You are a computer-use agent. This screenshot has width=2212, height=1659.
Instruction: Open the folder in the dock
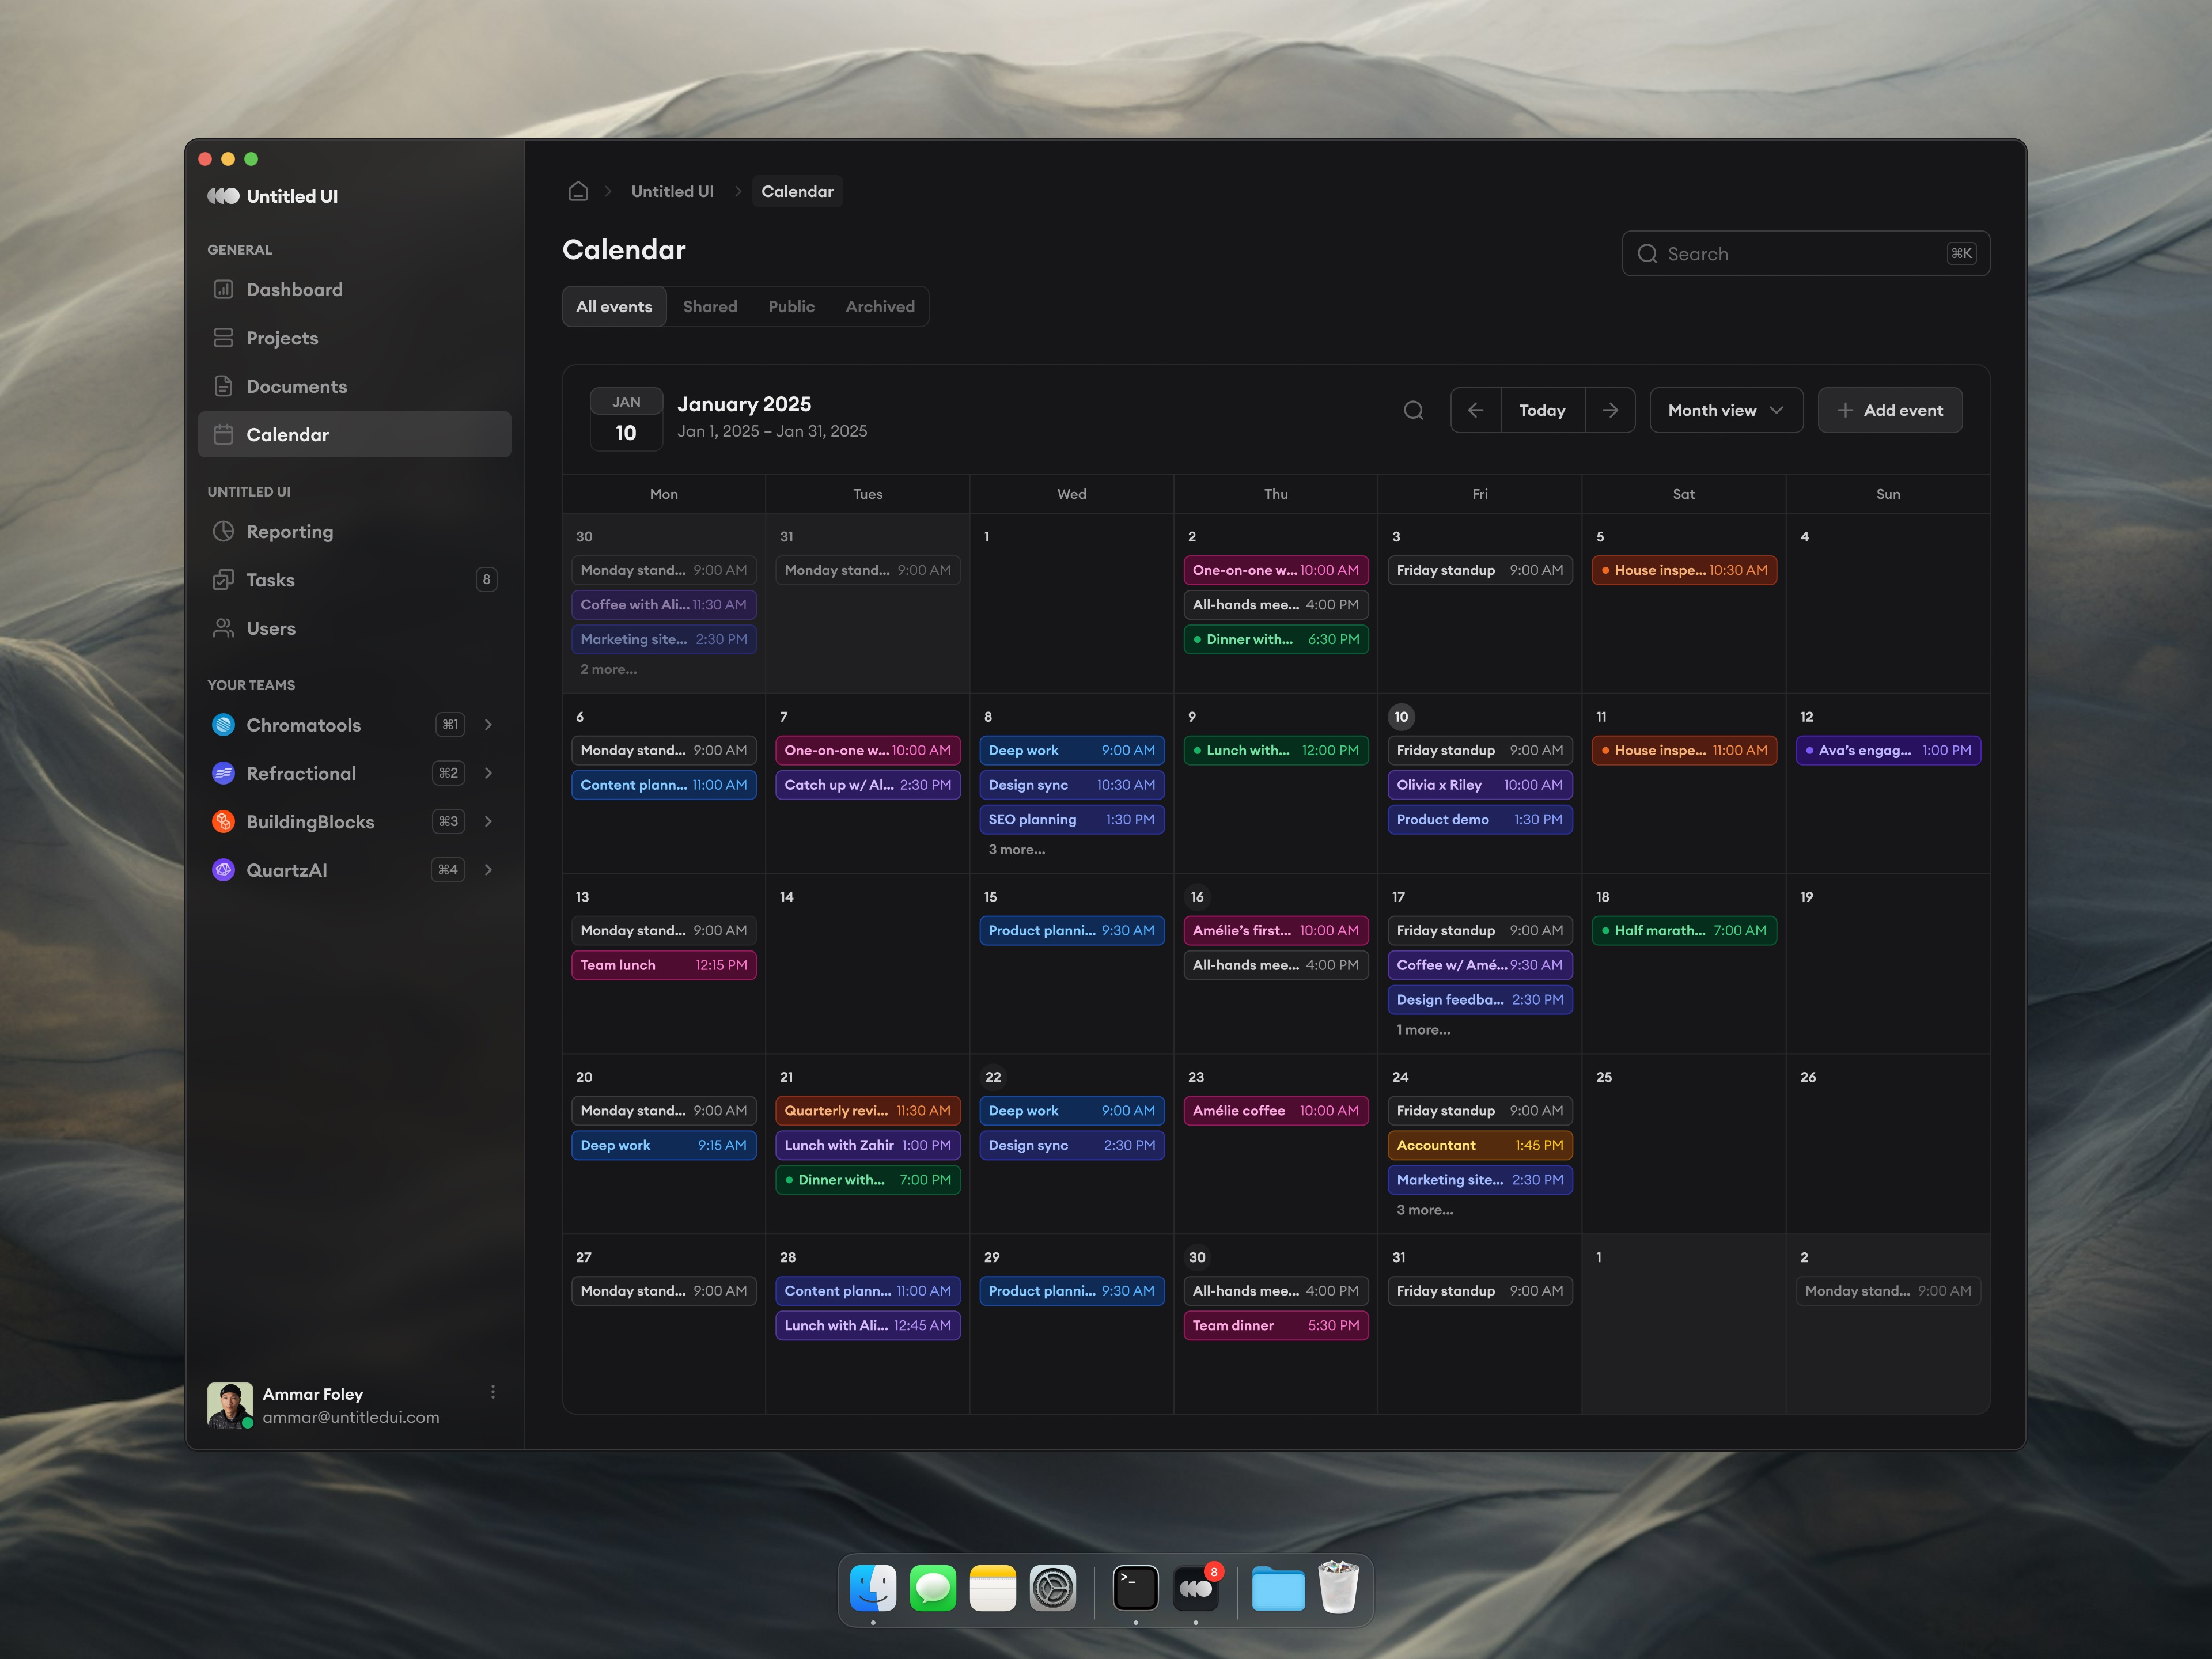[1278, 1588]
